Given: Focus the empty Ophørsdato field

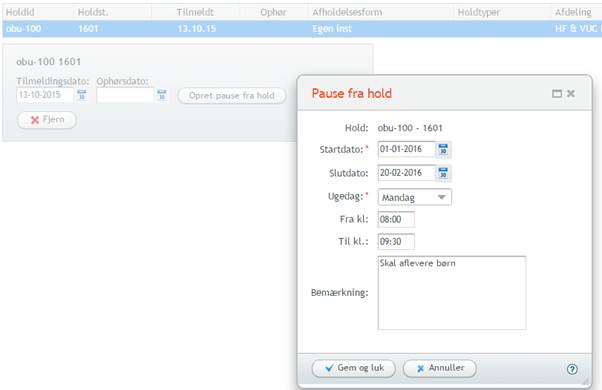Looking at the screenshot, I should pyautogui.click(x=125, y=95).
